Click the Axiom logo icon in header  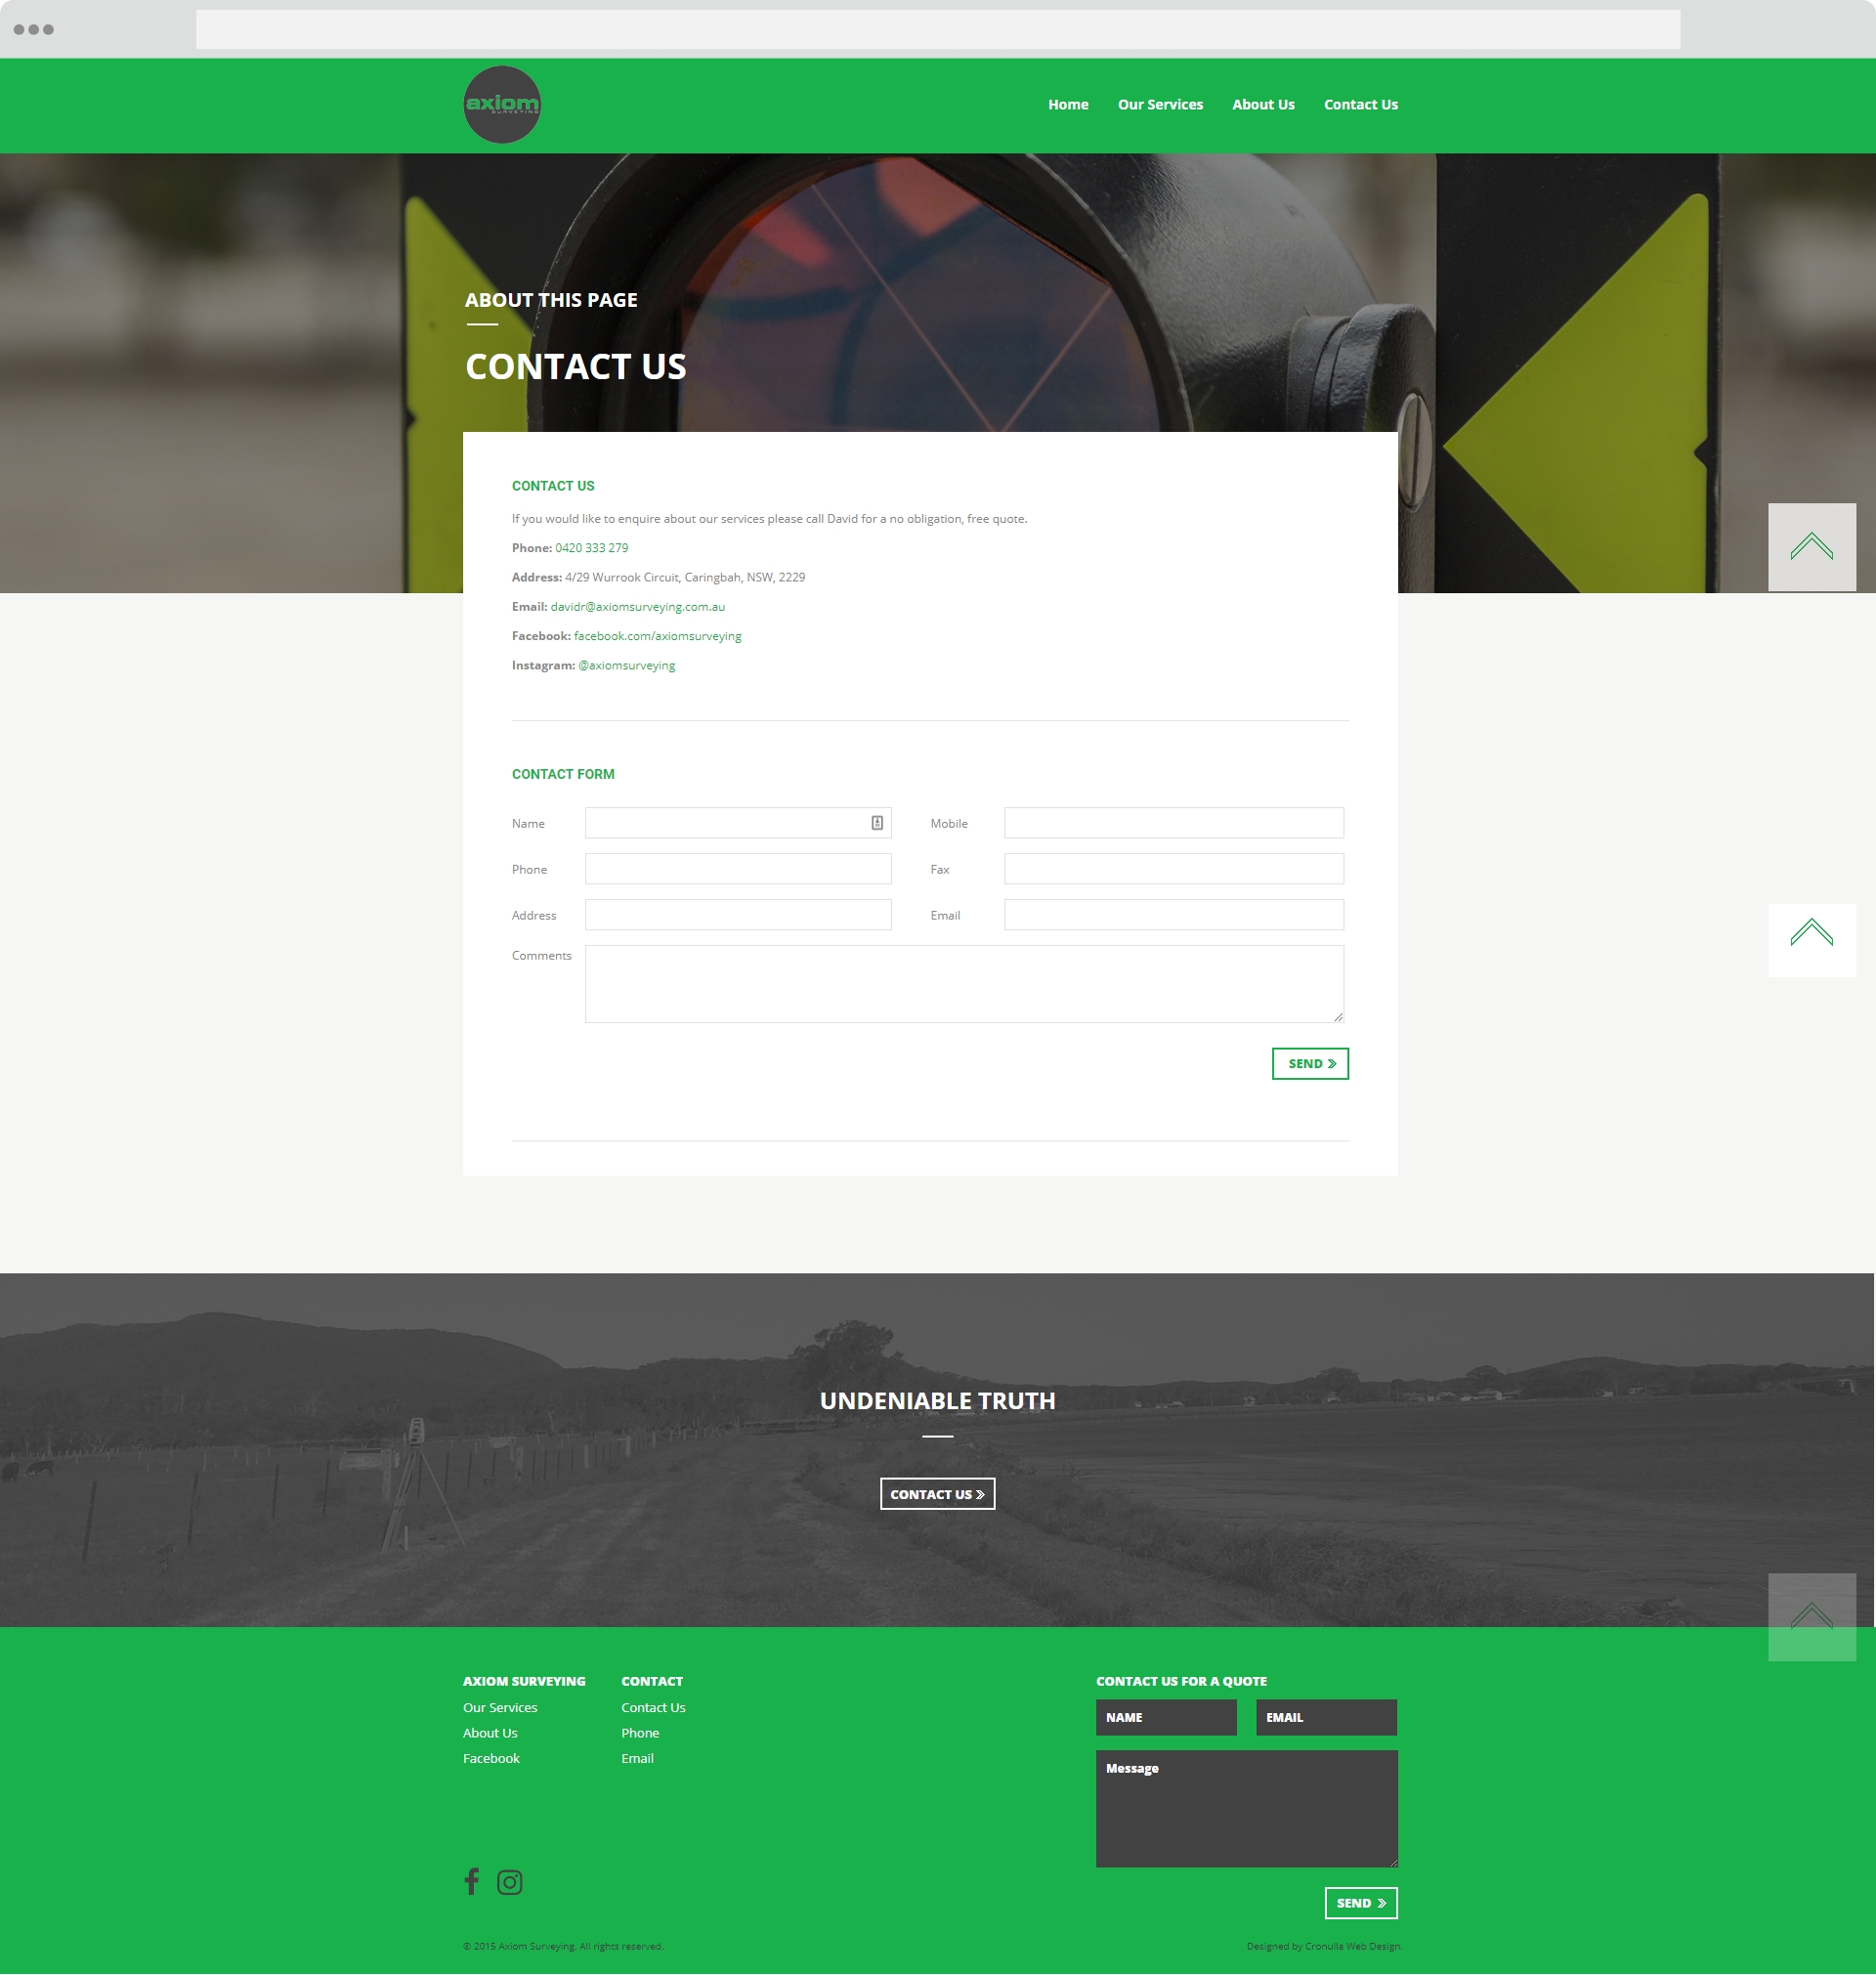(502, 104)
